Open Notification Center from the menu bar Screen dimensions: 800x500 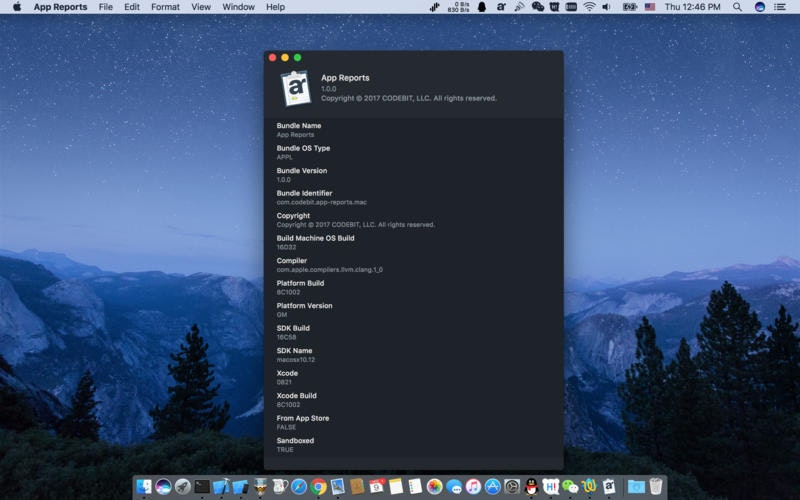781,7
